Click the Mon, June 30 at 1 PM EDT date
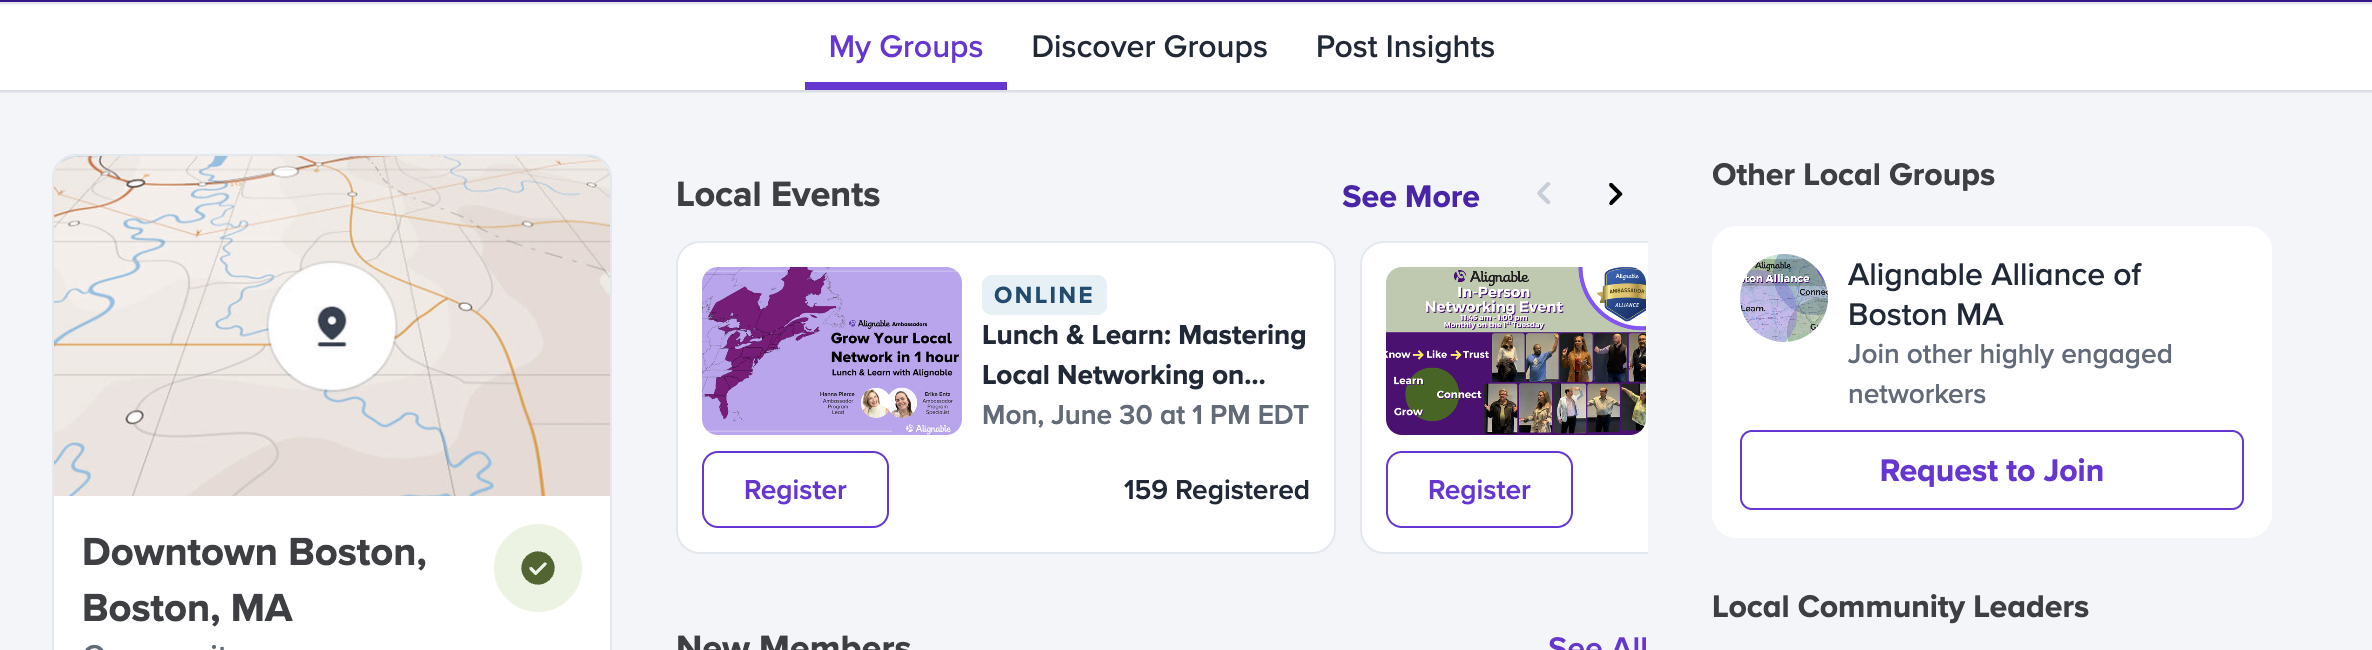2372x650 pixels. point(1145,415)
